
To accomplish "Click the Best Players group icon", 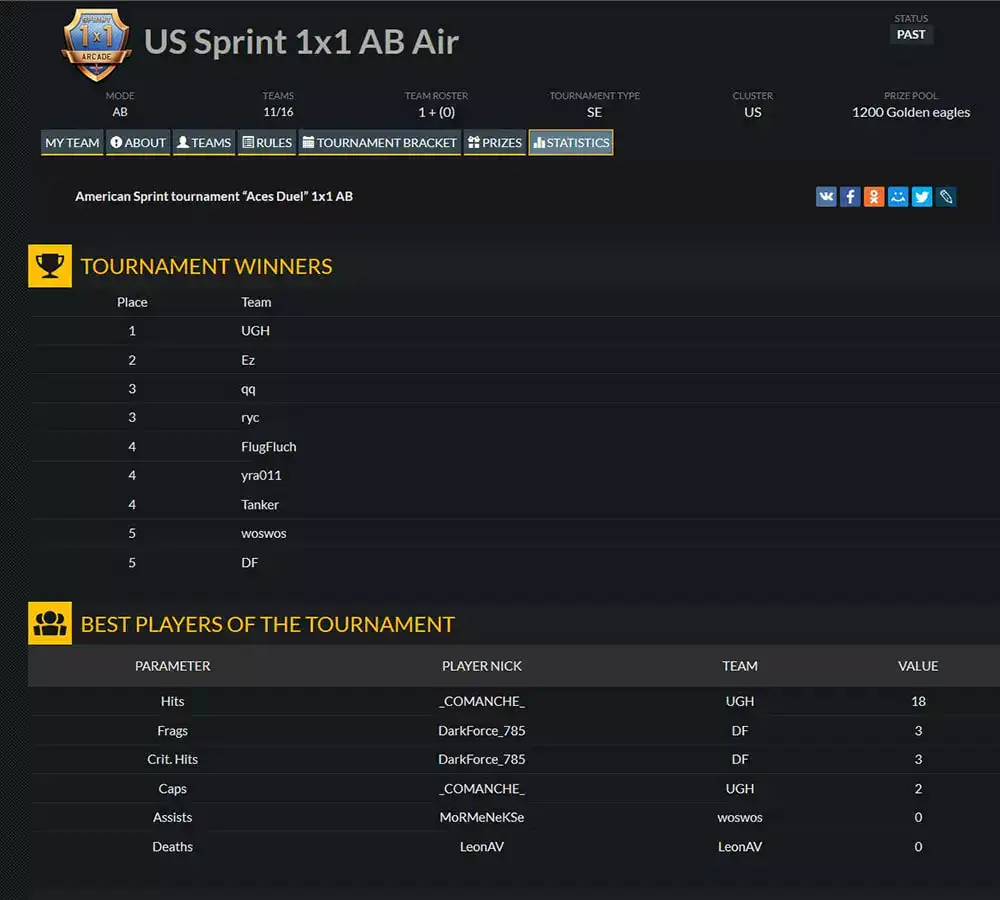I will (x=50, y=624).
